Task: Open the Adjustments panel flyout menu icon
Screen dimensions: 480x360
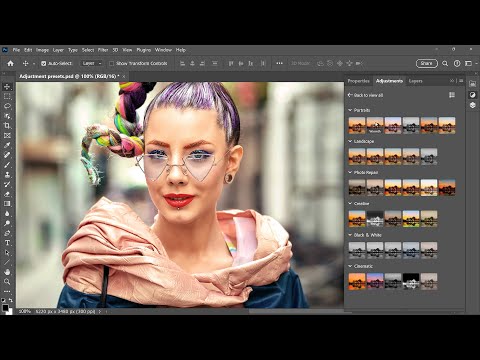Action: [461, 81]
